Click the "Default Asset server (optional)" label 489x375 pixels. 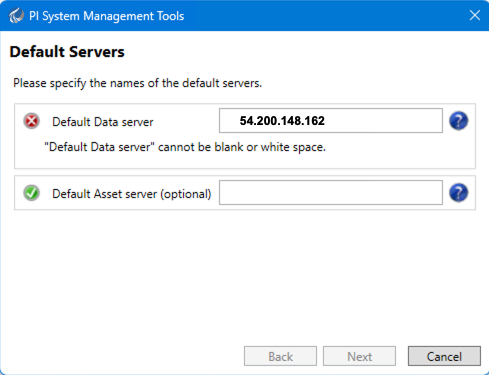[x=132, y=194]
